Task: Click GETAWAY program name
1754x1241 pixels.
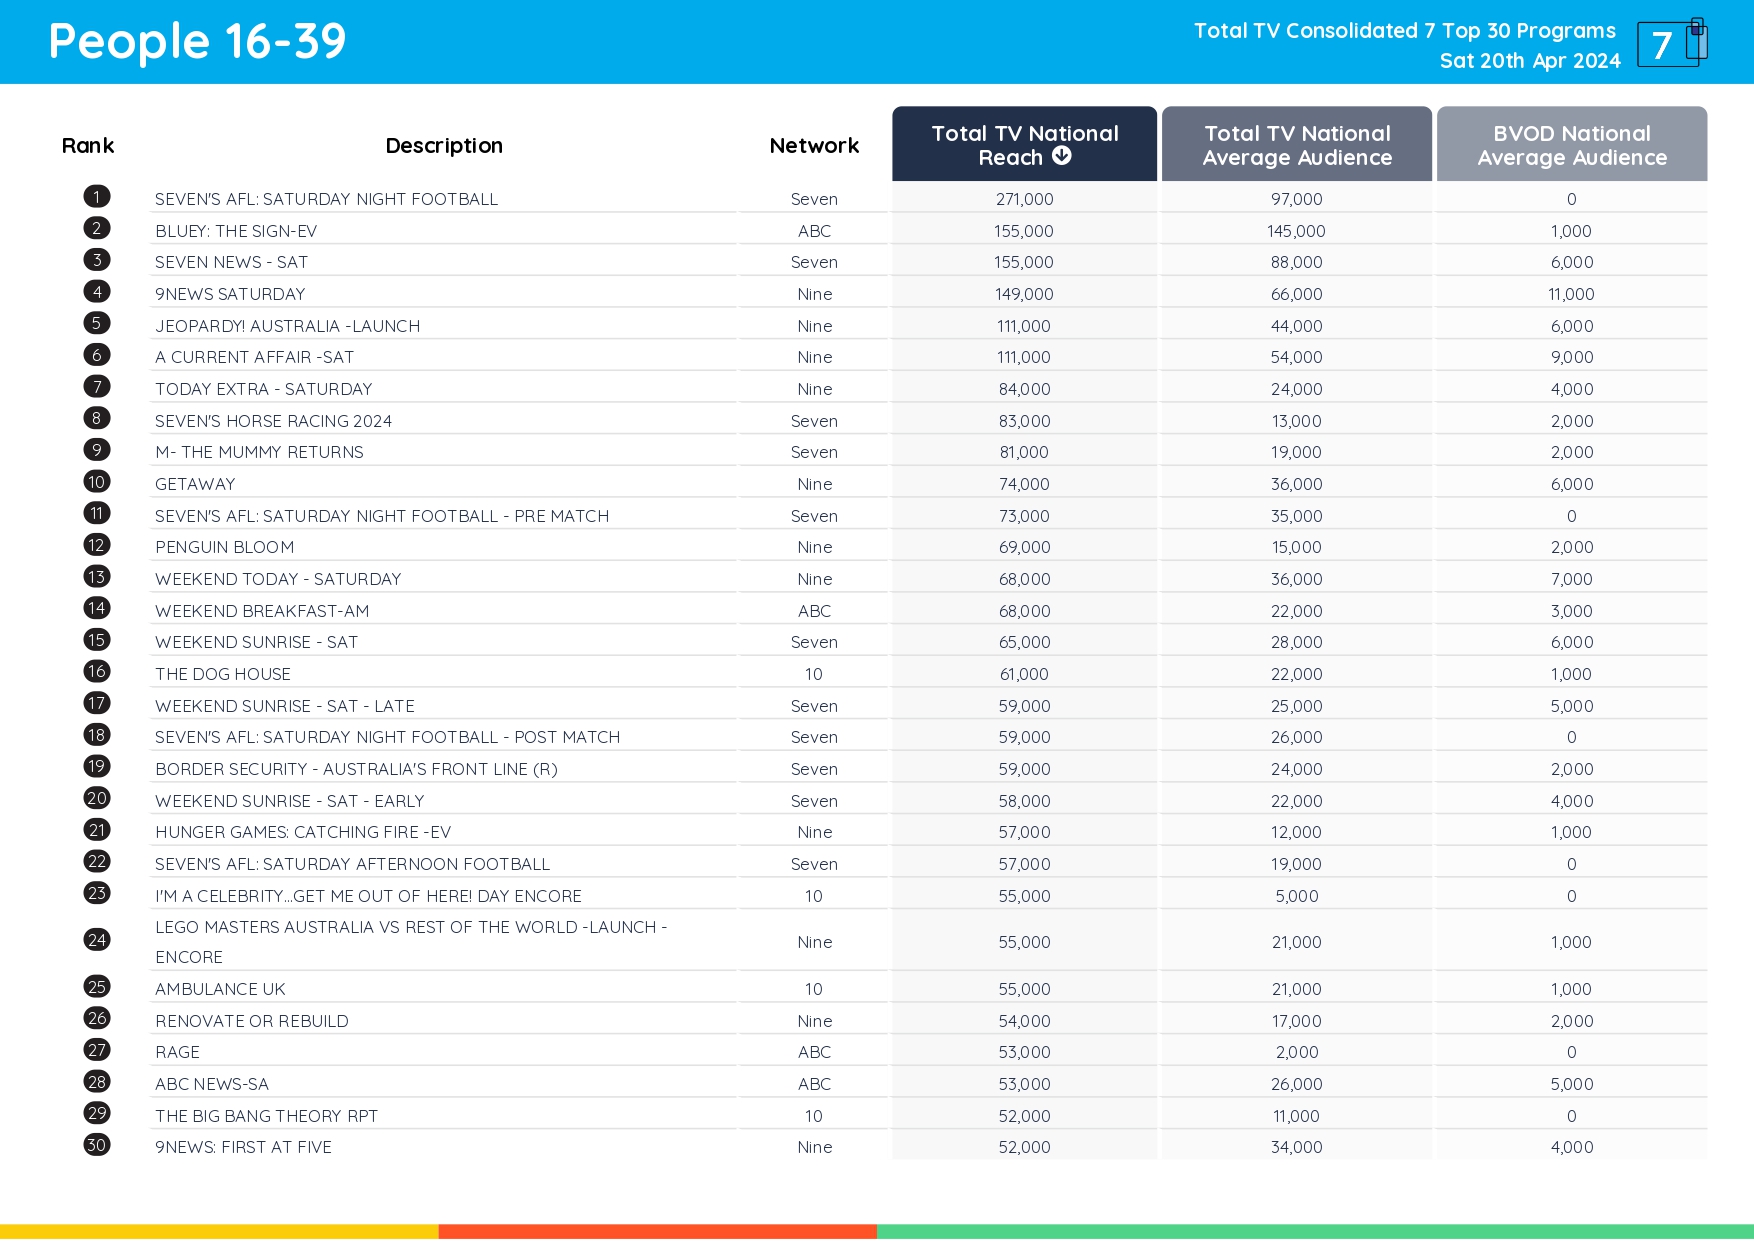Action: click(x=195, y=485)
